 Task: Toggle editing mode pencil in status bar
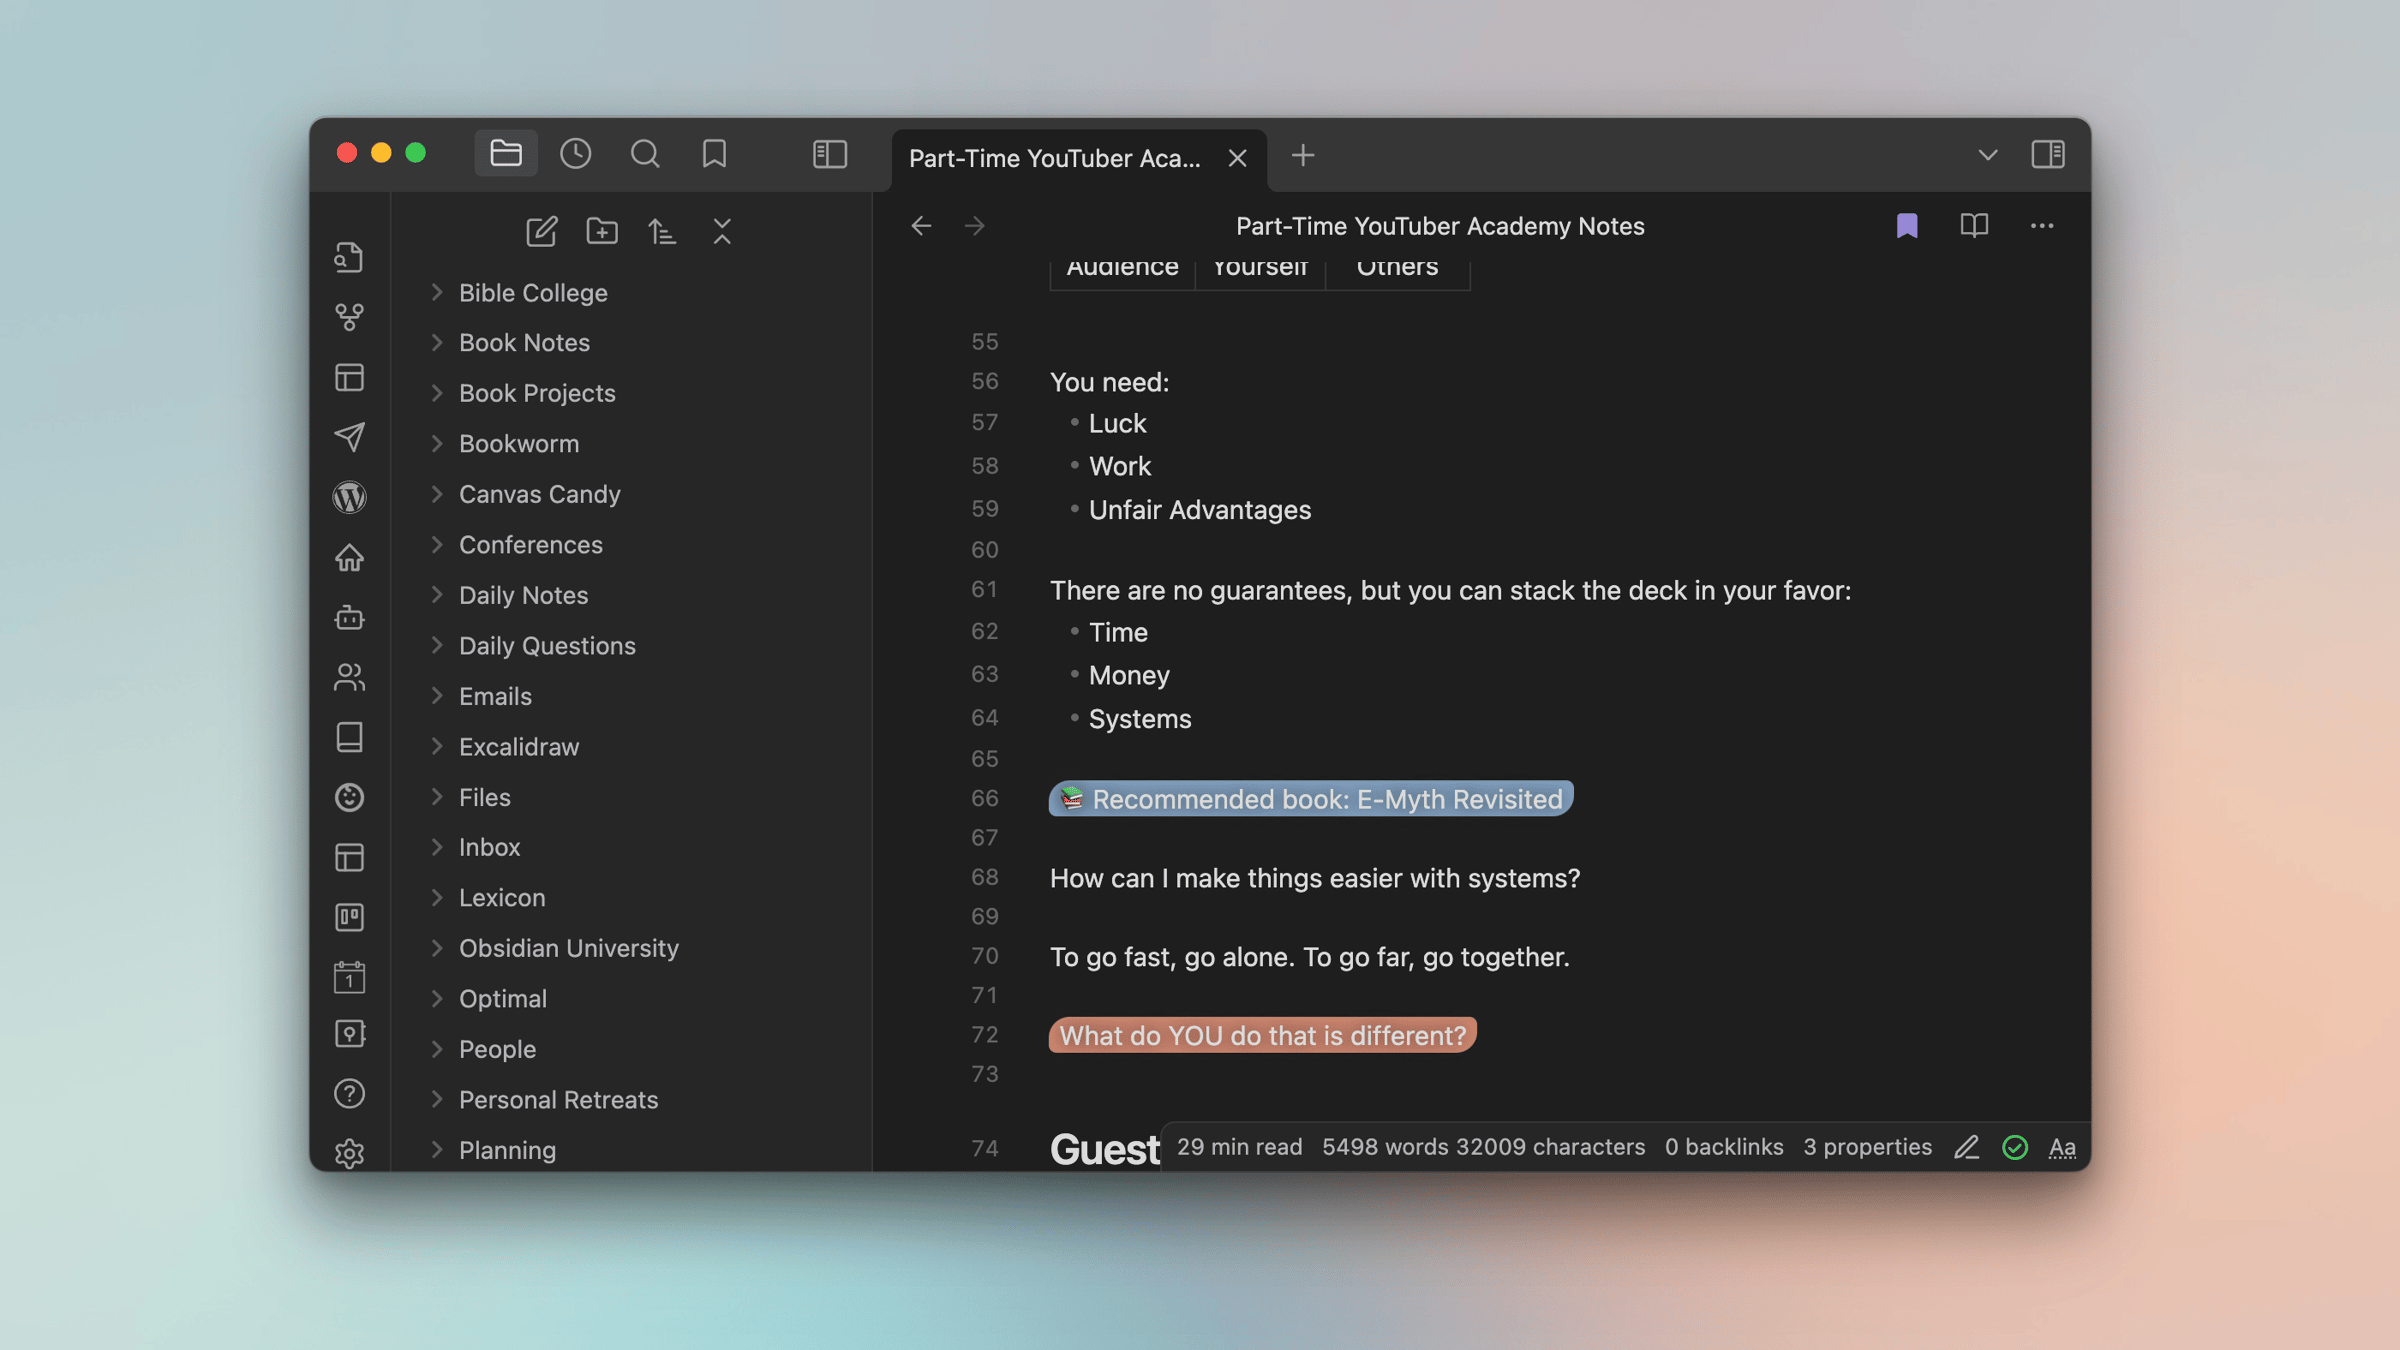(1966, 1147)
